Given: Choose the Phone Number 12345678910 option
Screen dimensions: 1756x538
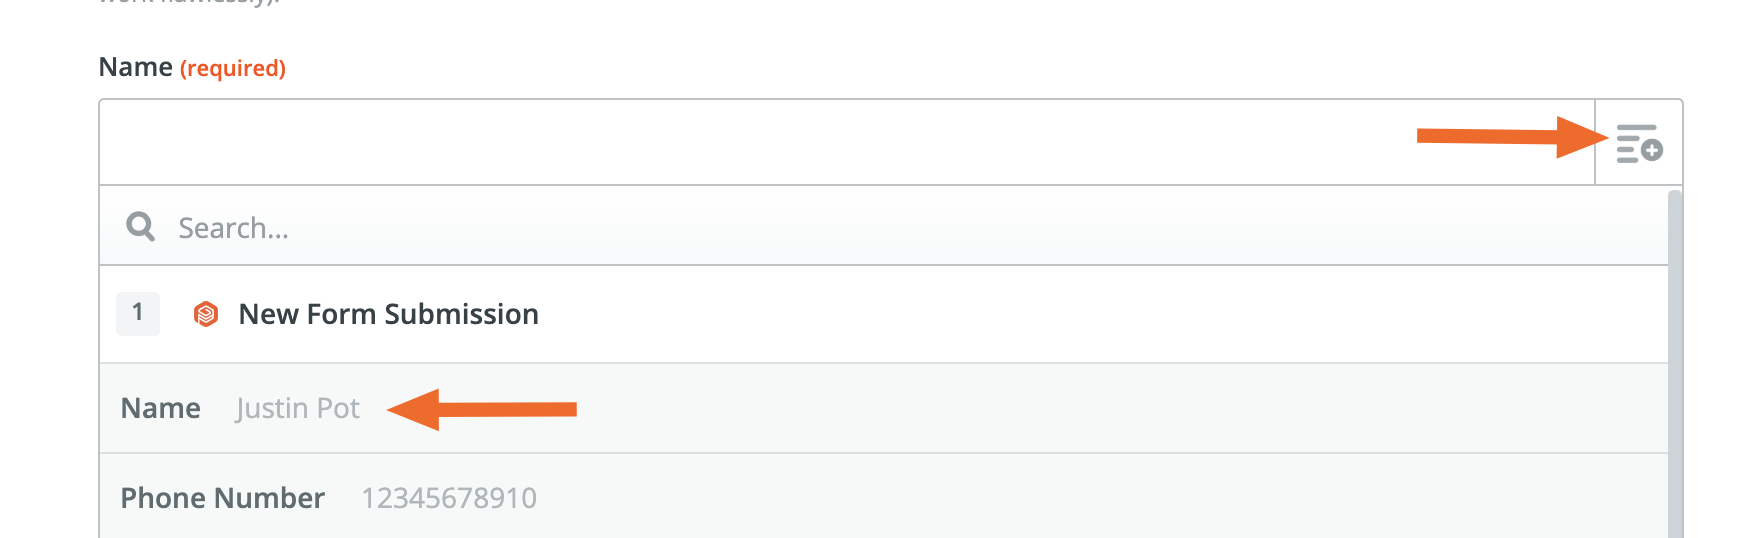Looking at the screenshot, I should pyautogui.click(x=883, y=497).
